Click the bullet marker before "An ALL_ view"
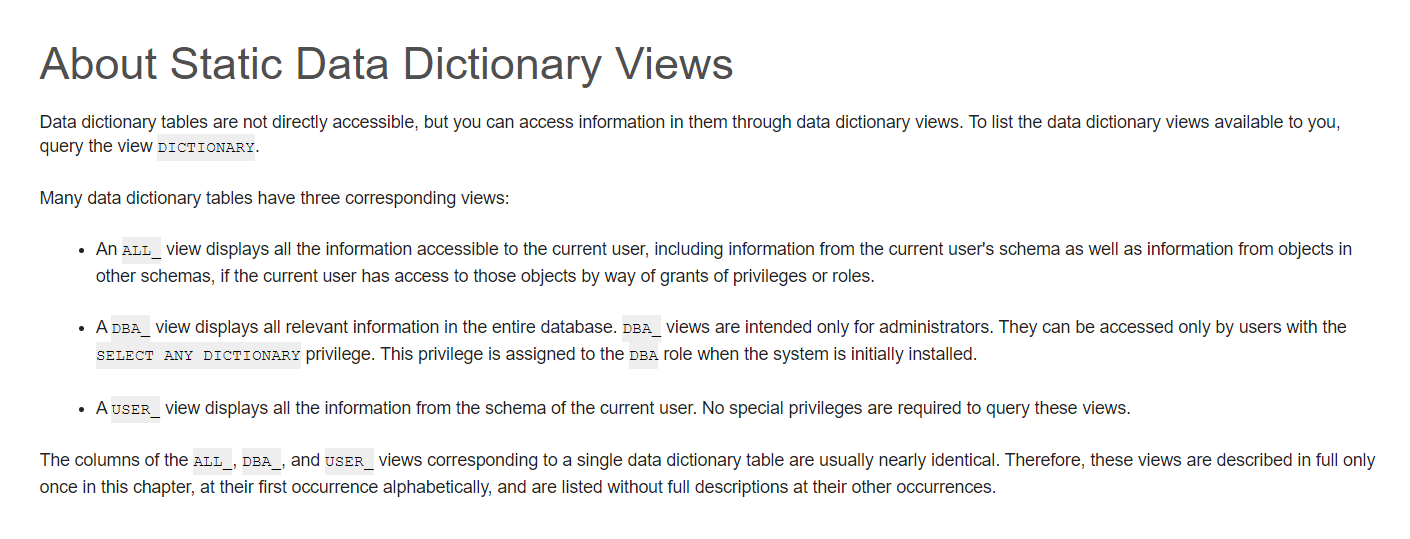 (82, 250)
